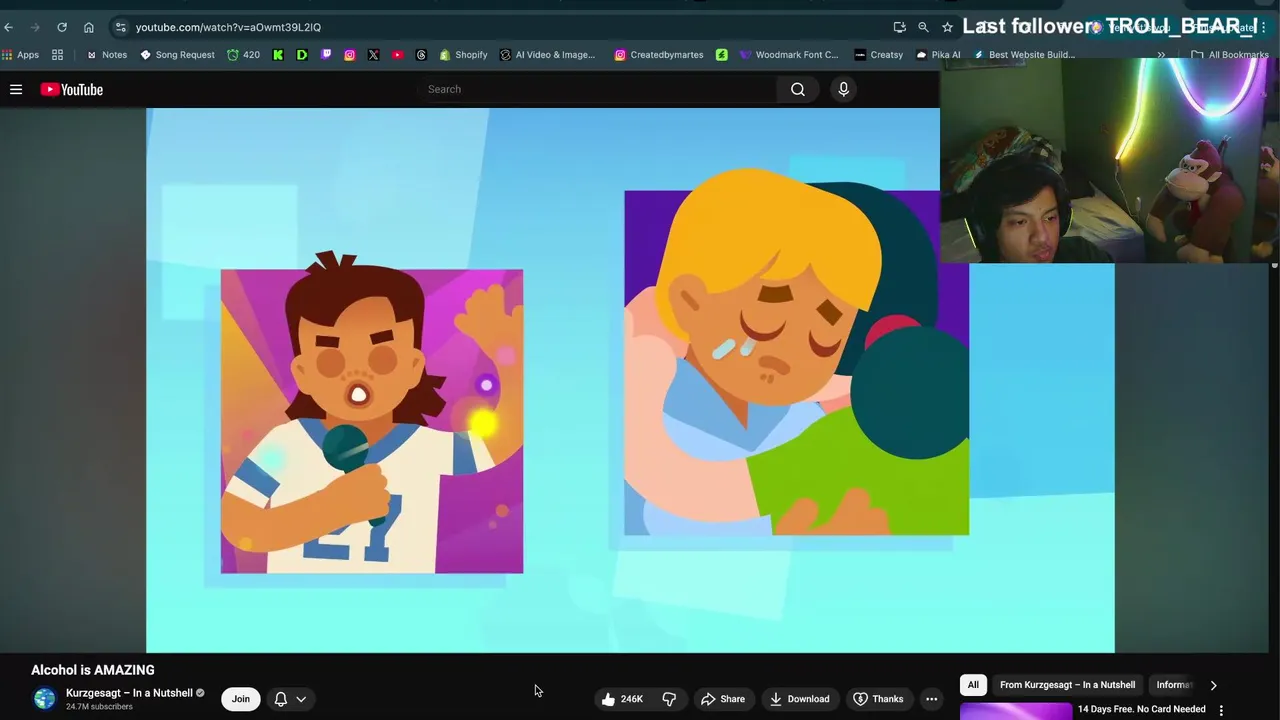Open AI Video & Image bookmark
This screenshot has width=1280, height=720.
[547, 55]
